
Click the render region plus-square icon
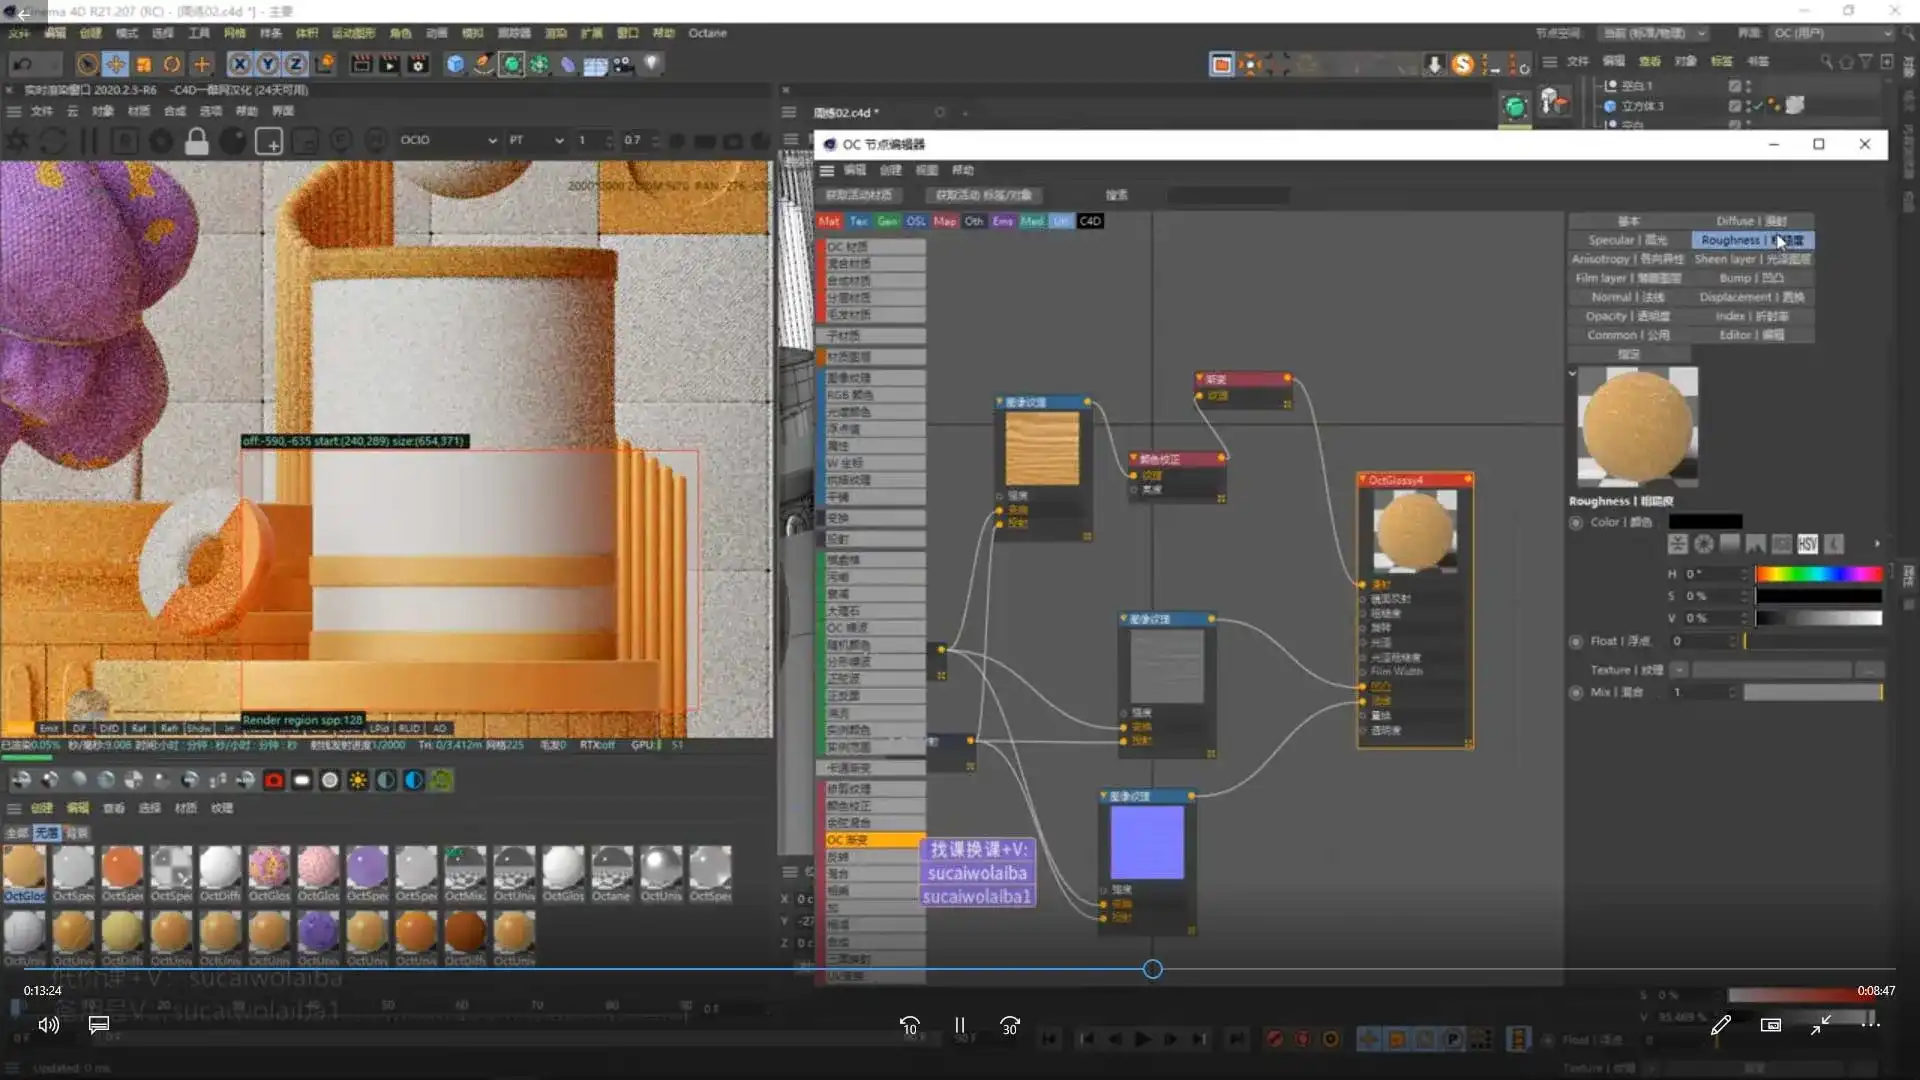point(269,142)
